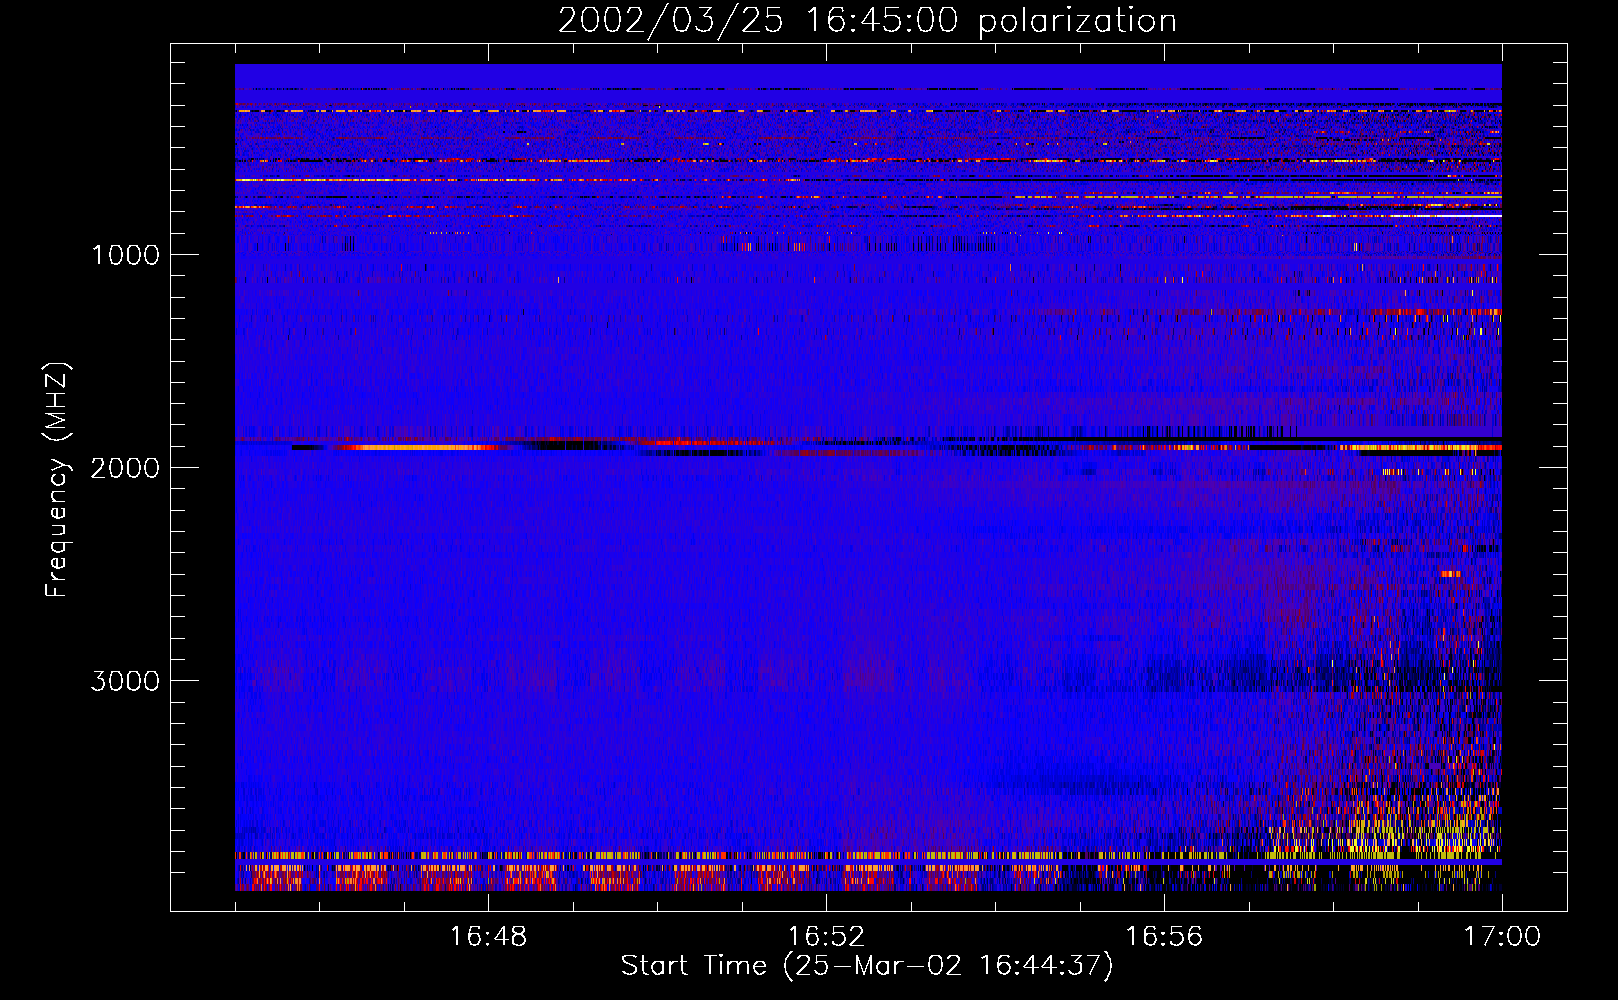Screen dimensions: 1618x1000
Task: Click the '2000' frequency axis label
Action: 125,468
